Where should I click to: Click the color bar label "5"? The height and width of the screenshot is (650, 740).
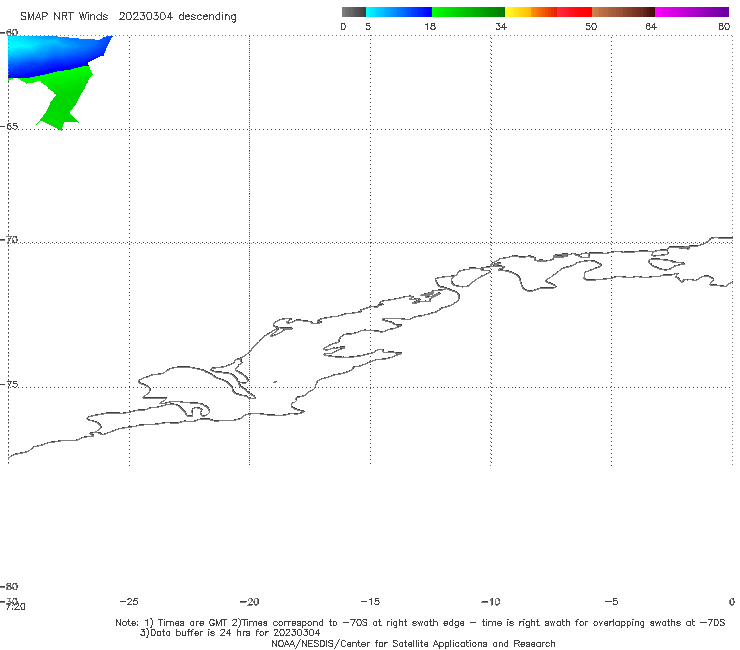click(x=368, y=26)
